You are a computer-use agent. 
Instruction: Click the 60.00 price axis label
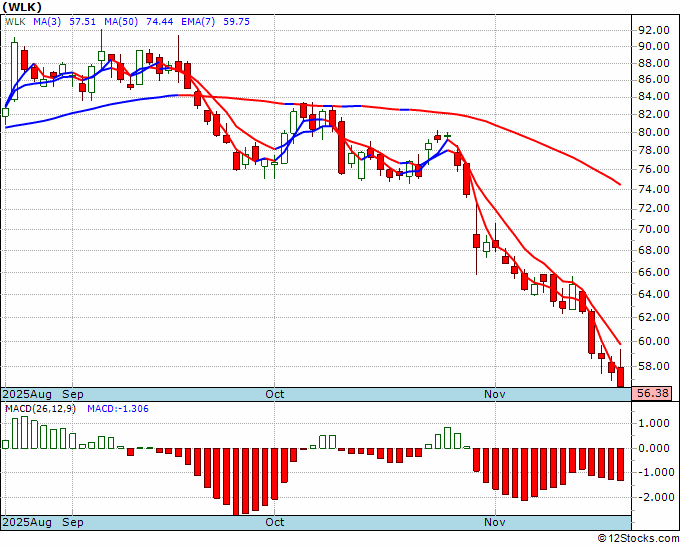654,341
